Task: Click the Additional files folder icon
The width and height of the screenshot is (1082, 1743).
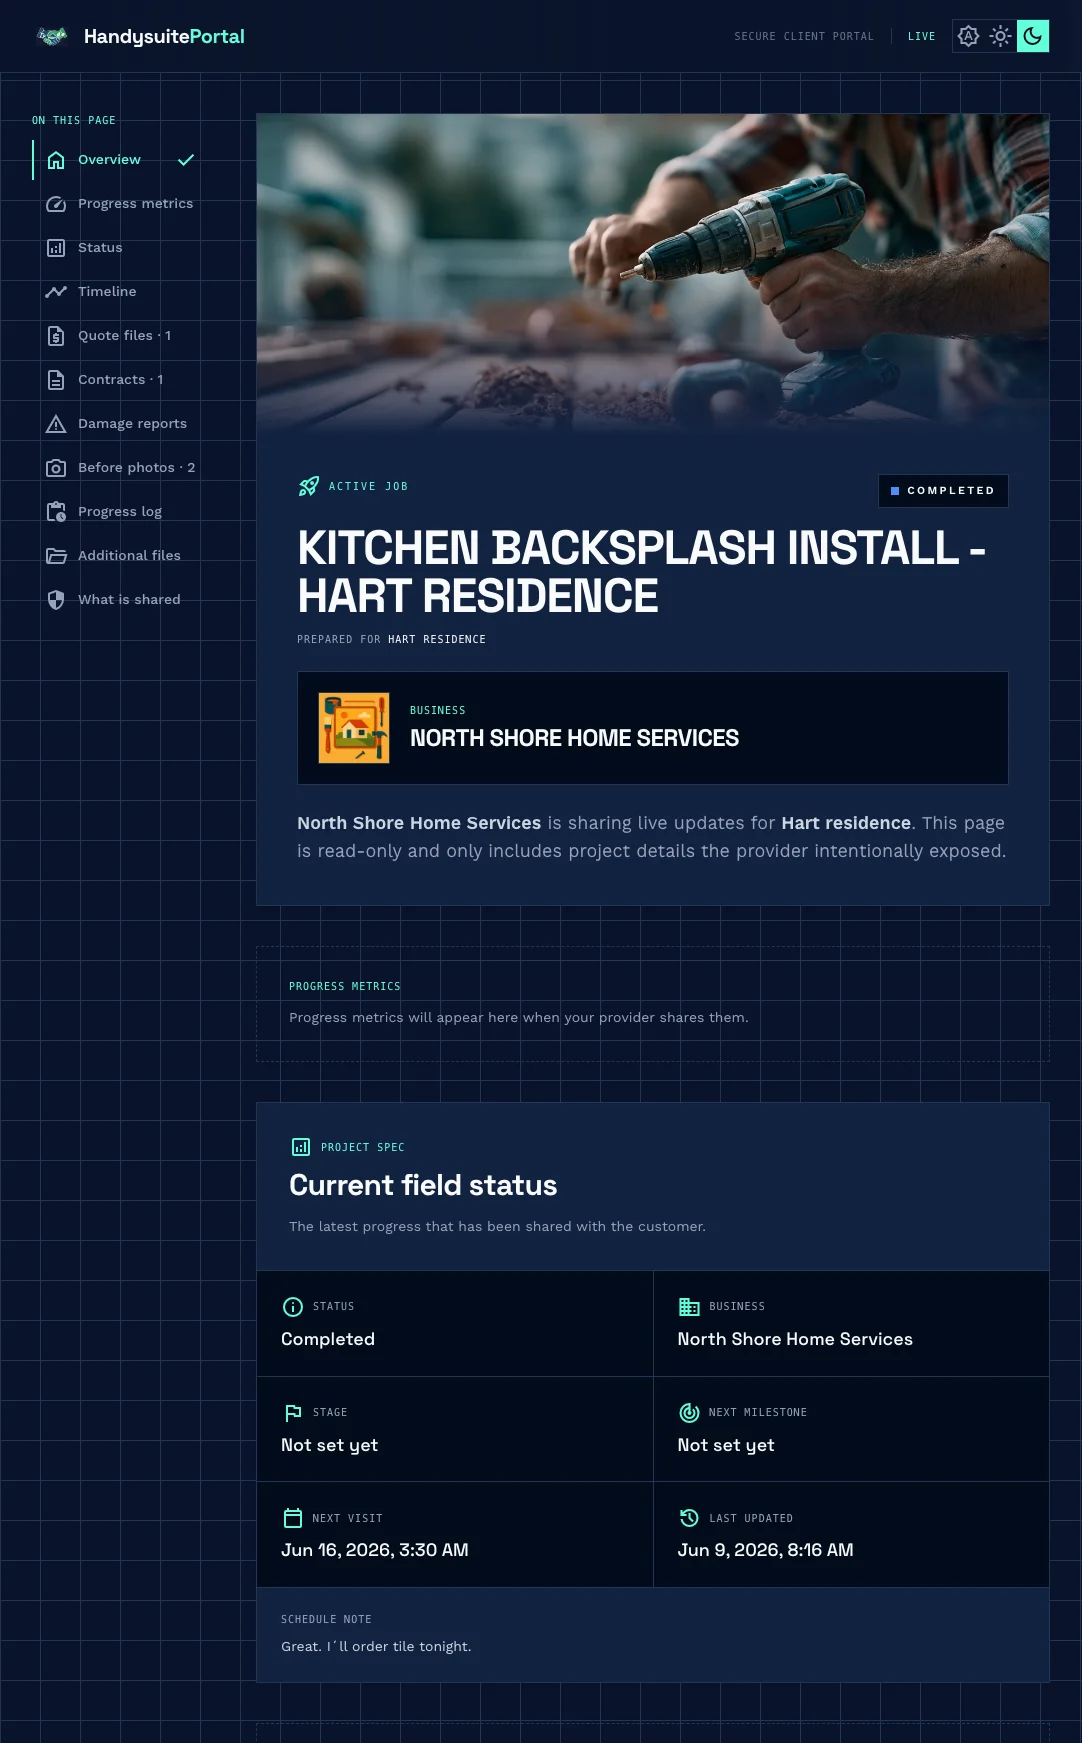Action: [56, 556]
